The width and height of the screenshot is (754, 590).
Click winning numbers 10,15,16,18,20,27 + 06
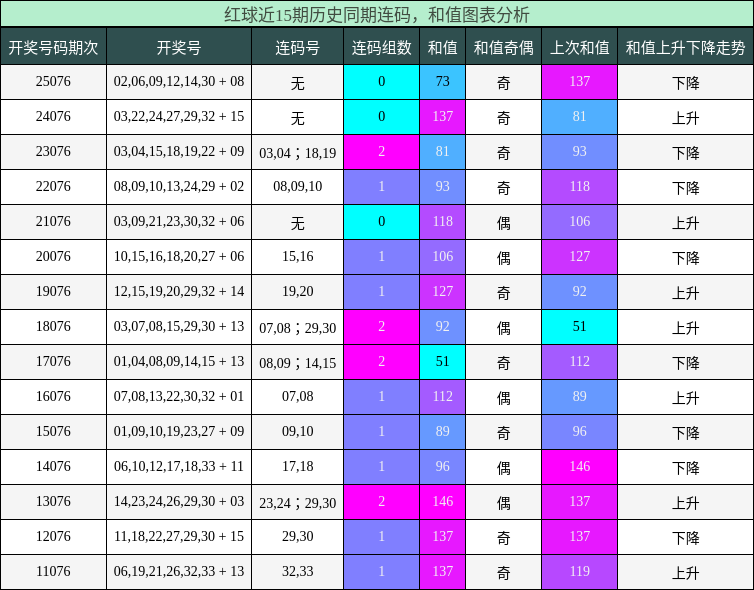[x=179, y=257]
